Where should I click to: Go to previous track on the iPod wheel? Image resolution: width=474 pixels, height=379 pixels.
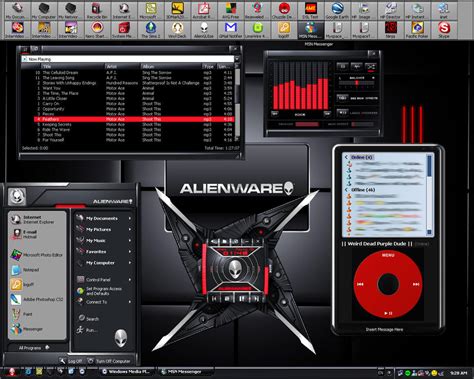tap(360, 284)
